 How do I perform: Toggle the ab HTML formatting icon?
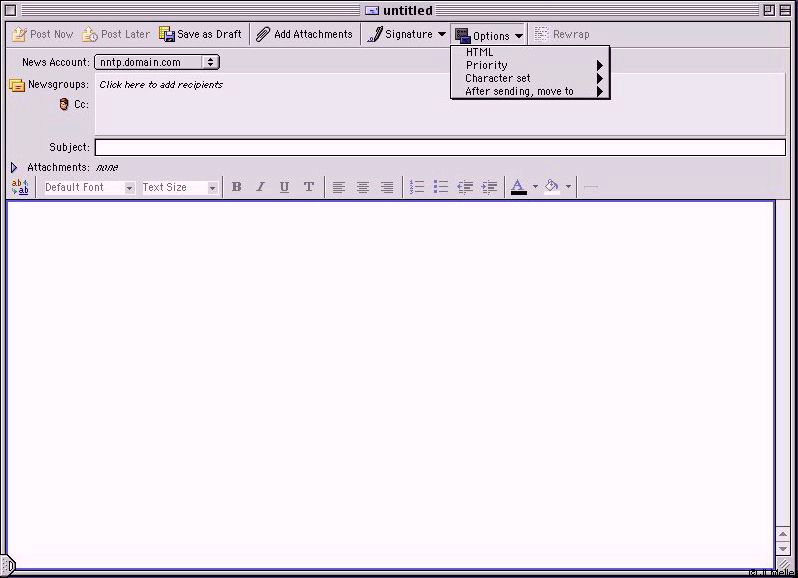point(20,187)
